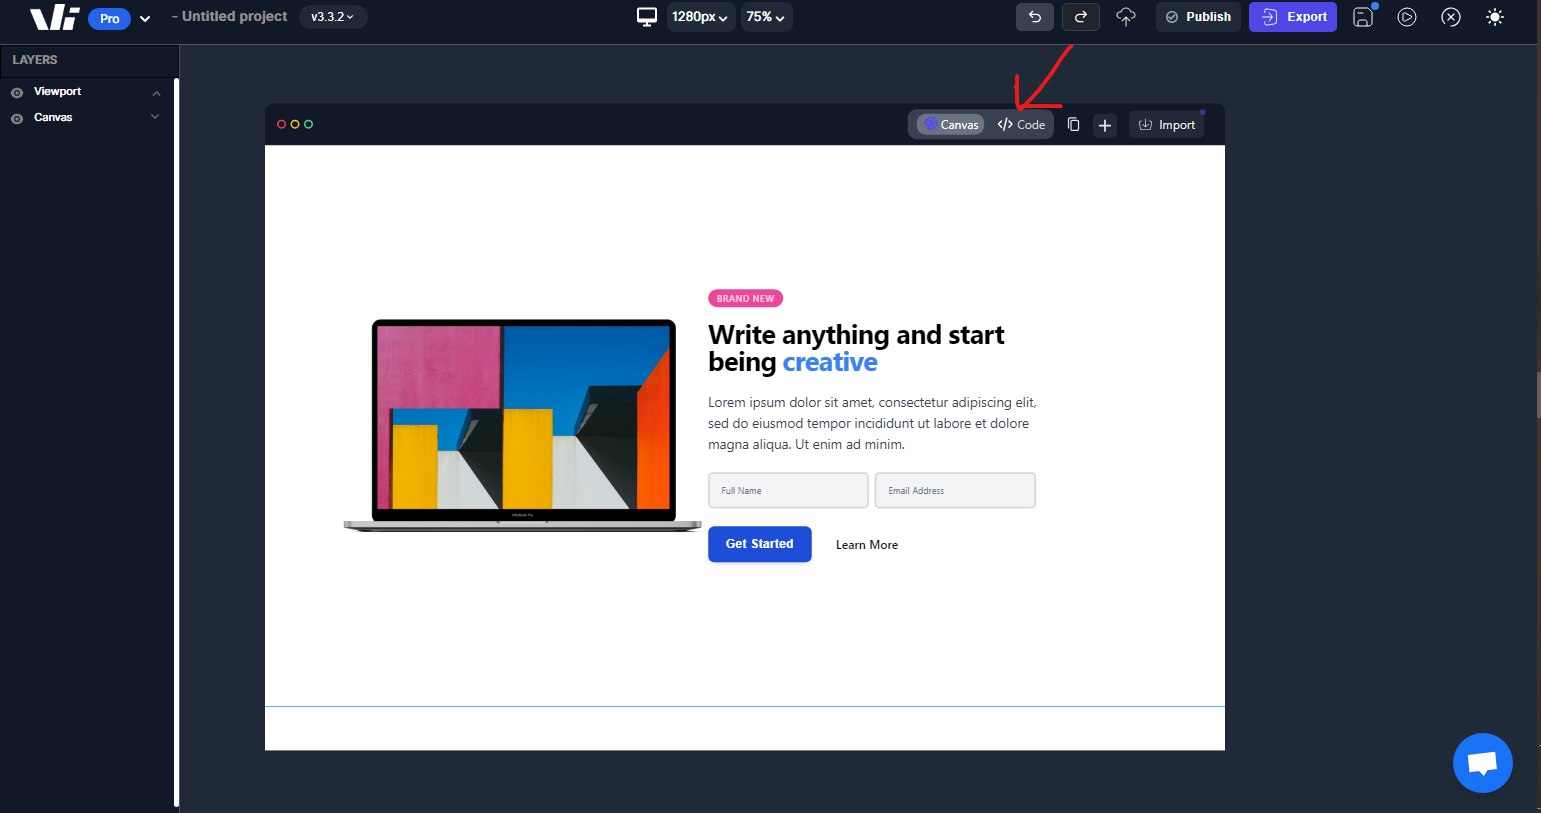Toggle Viewport layer visibility eye
The width and height of the screenshot is (1541, 813).
coord(17,92)
